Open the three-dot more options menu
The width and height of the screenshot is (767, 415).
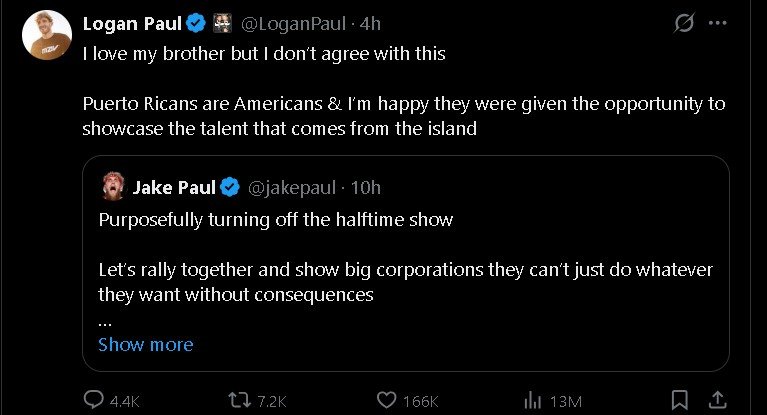[717, 23]
